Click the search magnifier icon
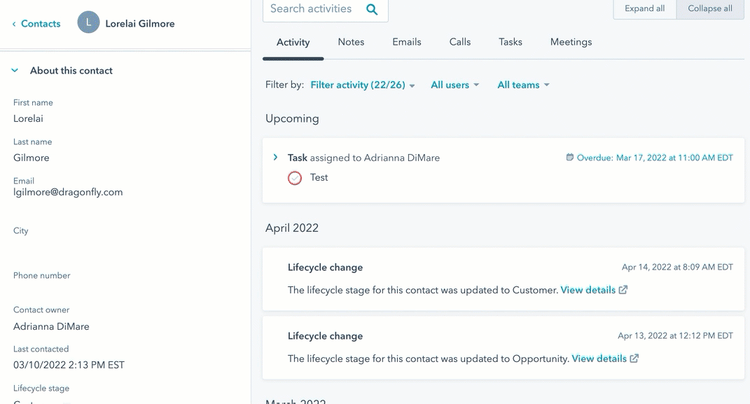Viewport: 750px width, 404px height. point(372,10)
